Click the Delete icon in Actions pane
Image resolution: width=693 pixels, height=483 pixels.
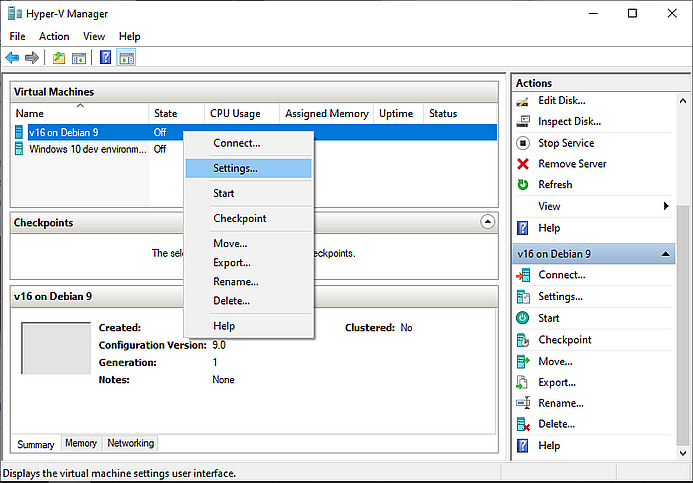[x=523, y=424]
